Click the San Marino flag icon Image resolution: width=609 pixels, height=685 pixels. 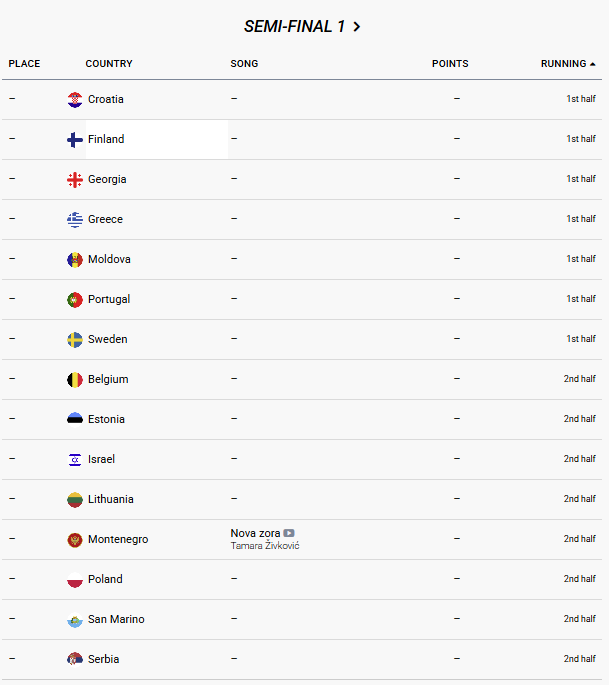(x=75, y=619)
